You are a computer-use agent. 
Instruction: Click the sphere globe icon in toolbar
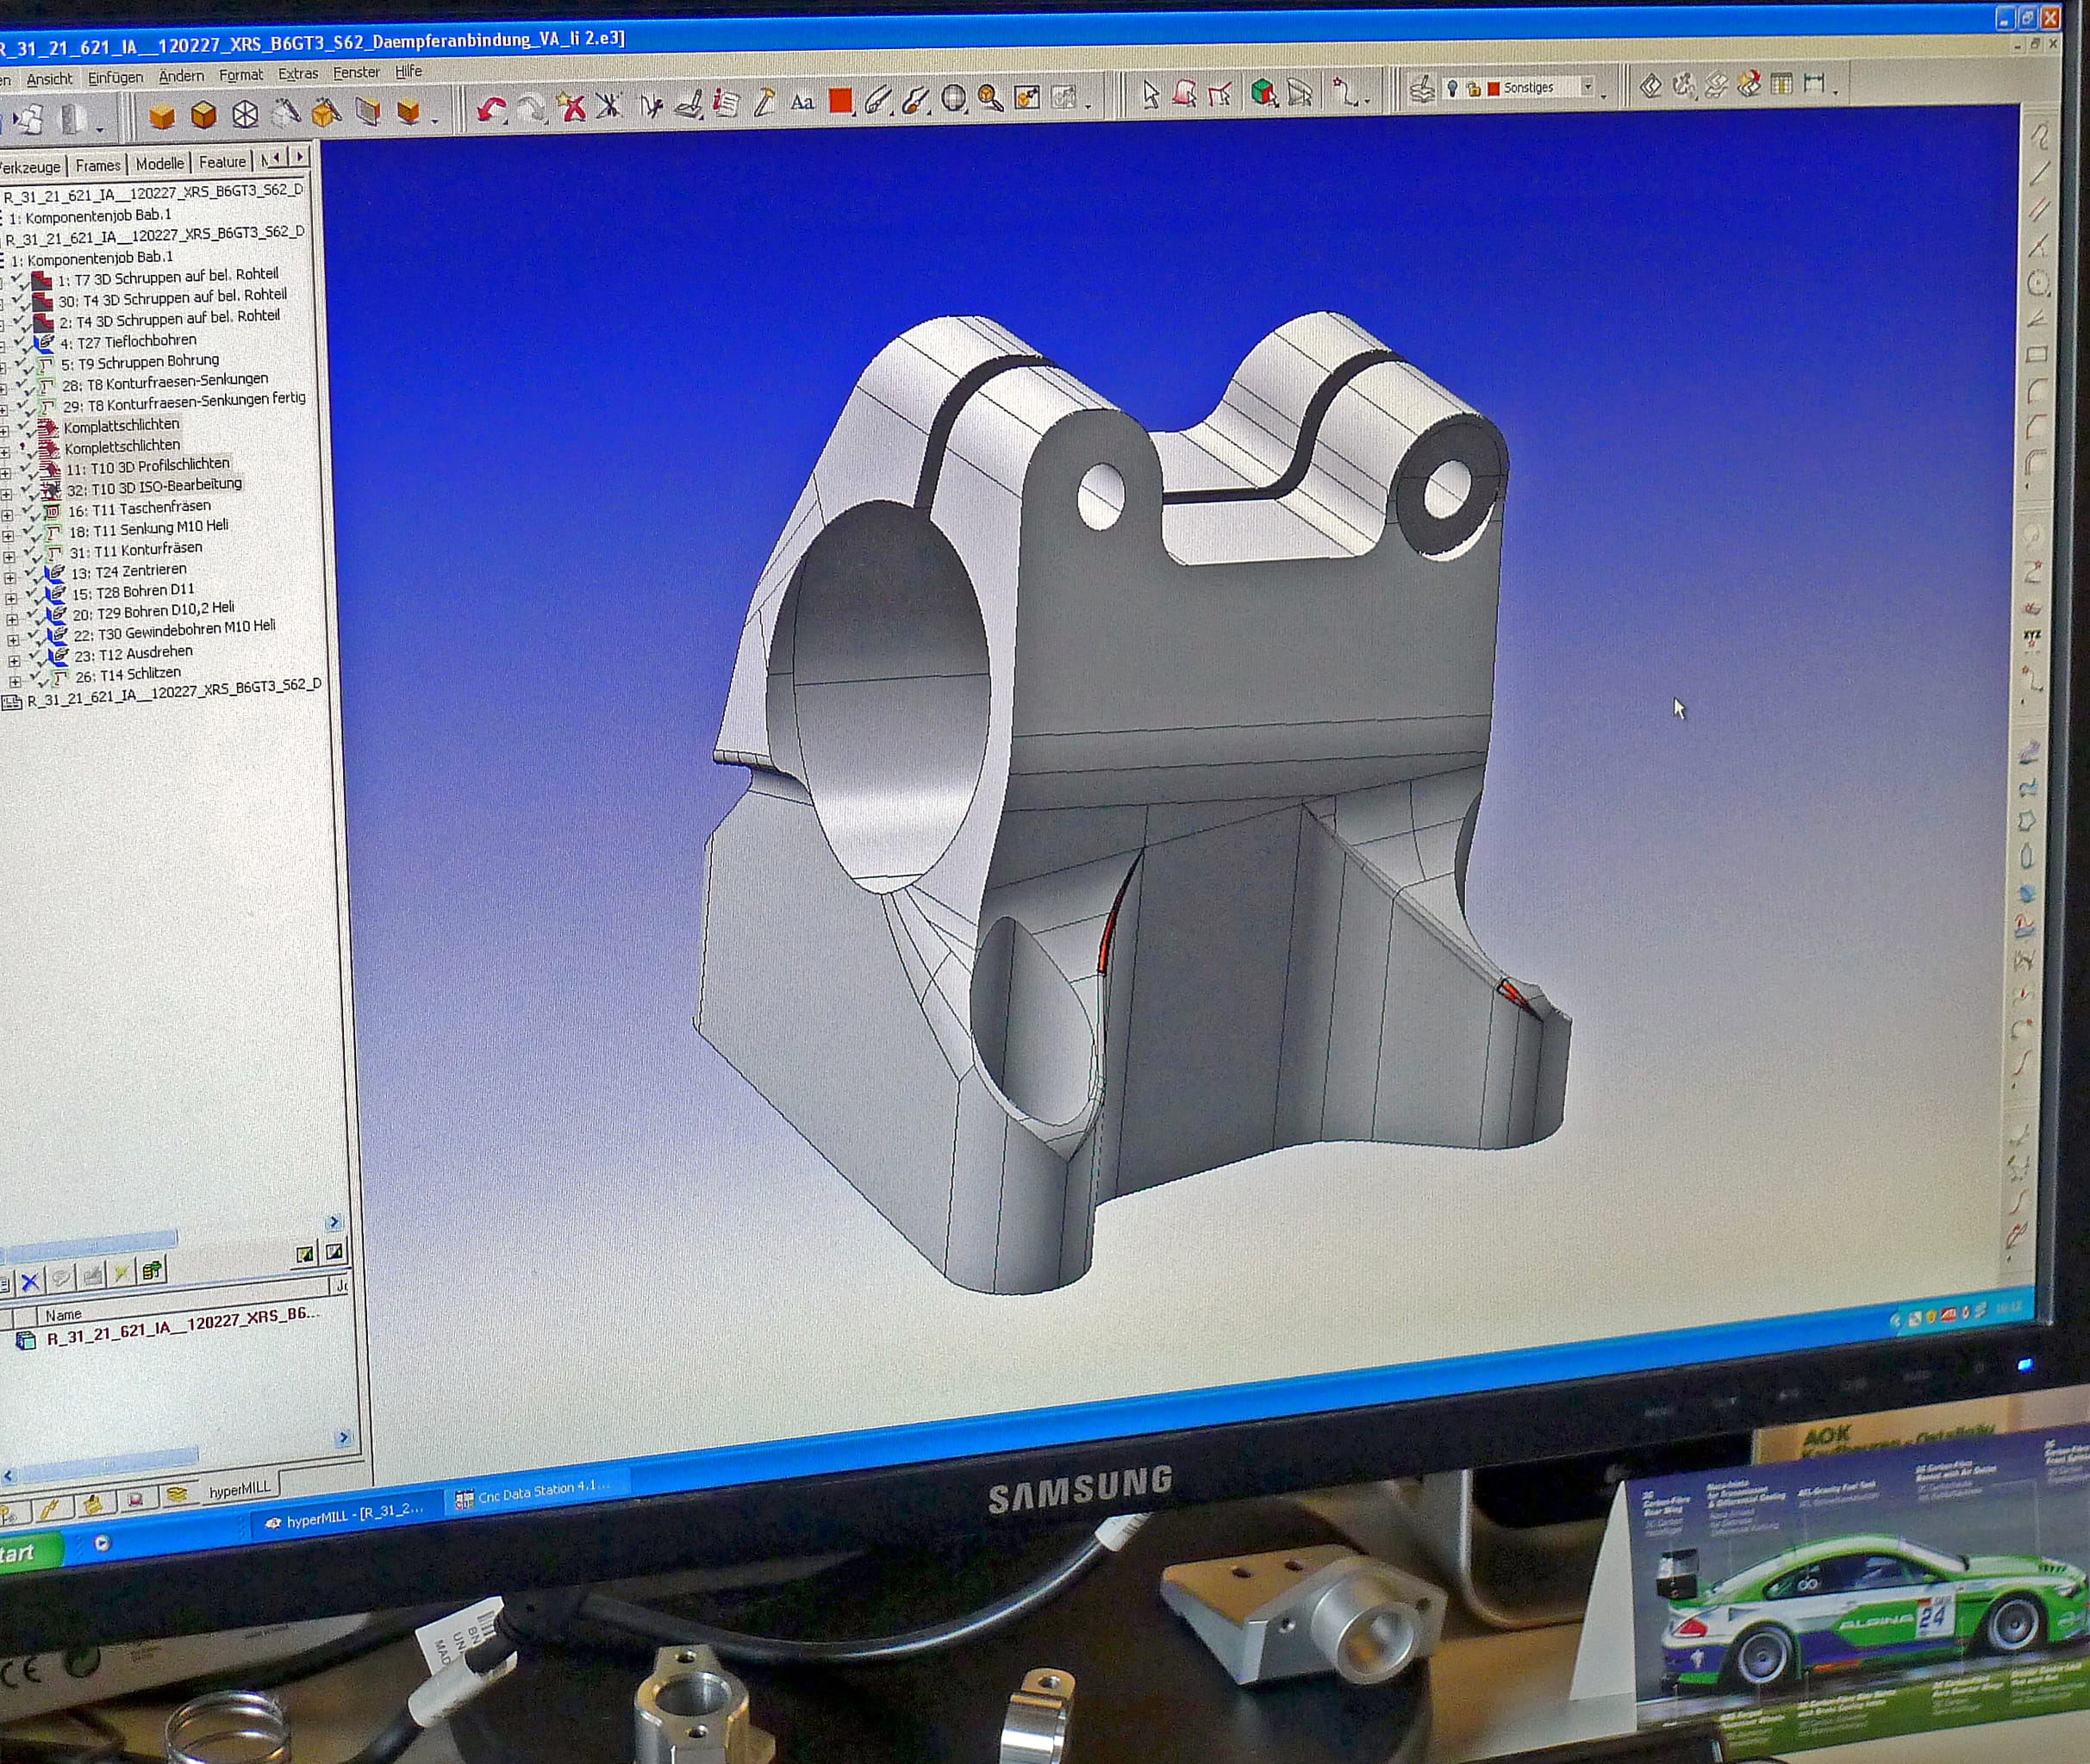953,99
